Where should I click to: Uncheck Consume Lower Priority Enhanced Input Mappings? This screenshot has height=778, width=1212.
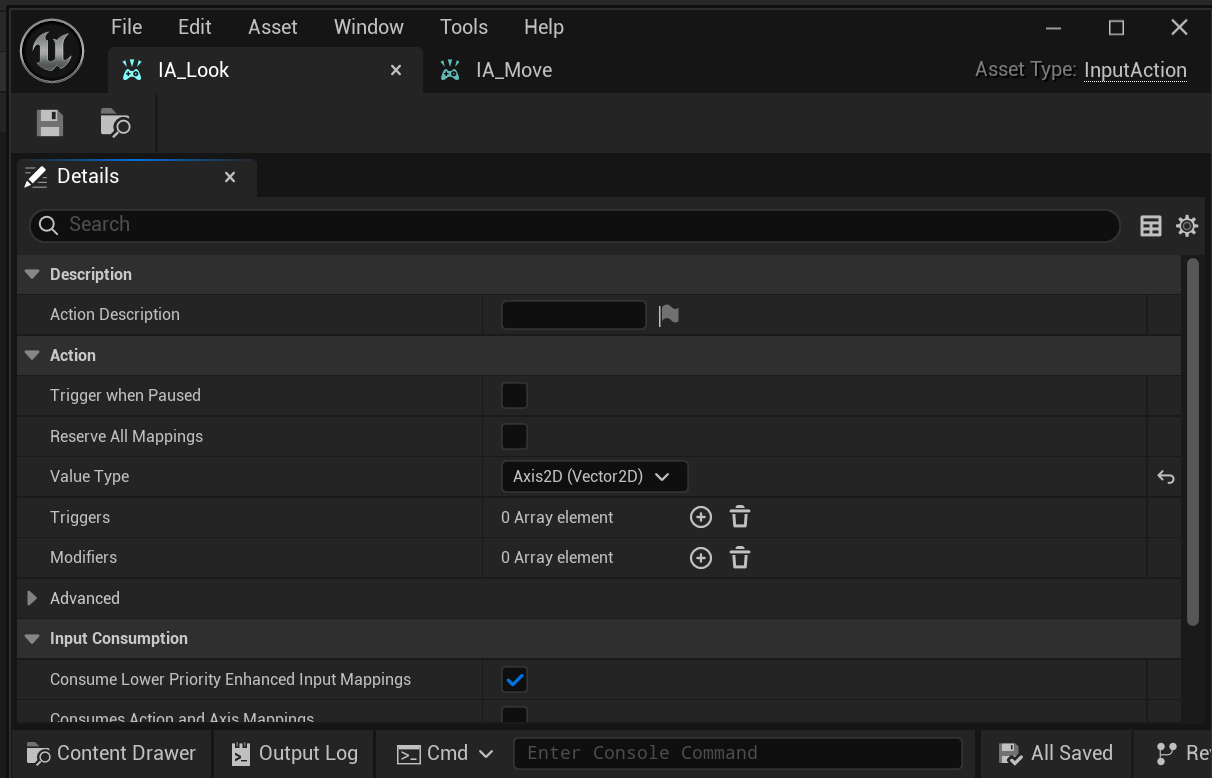click(514, 680)
